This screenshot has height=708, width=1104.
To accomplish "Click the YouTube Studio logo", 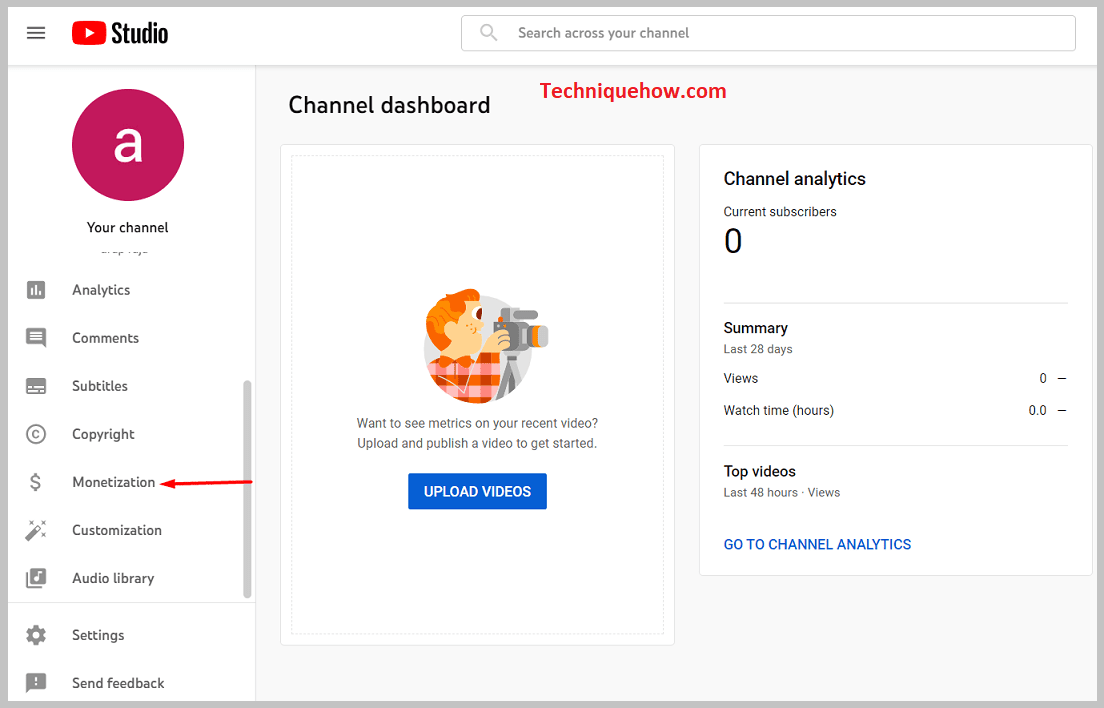I will [120, 33].
